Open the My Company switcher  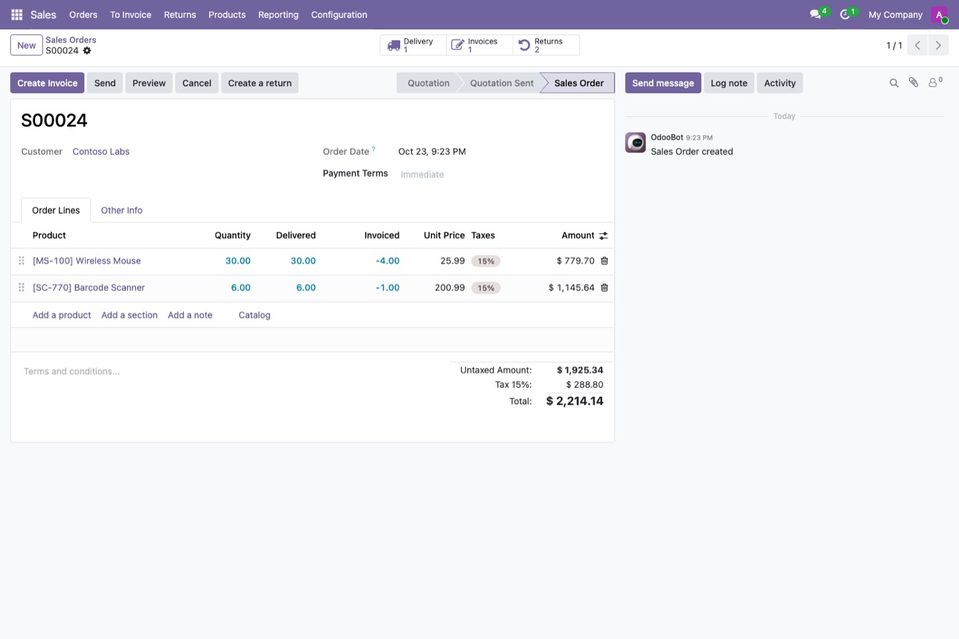(895, 15)
